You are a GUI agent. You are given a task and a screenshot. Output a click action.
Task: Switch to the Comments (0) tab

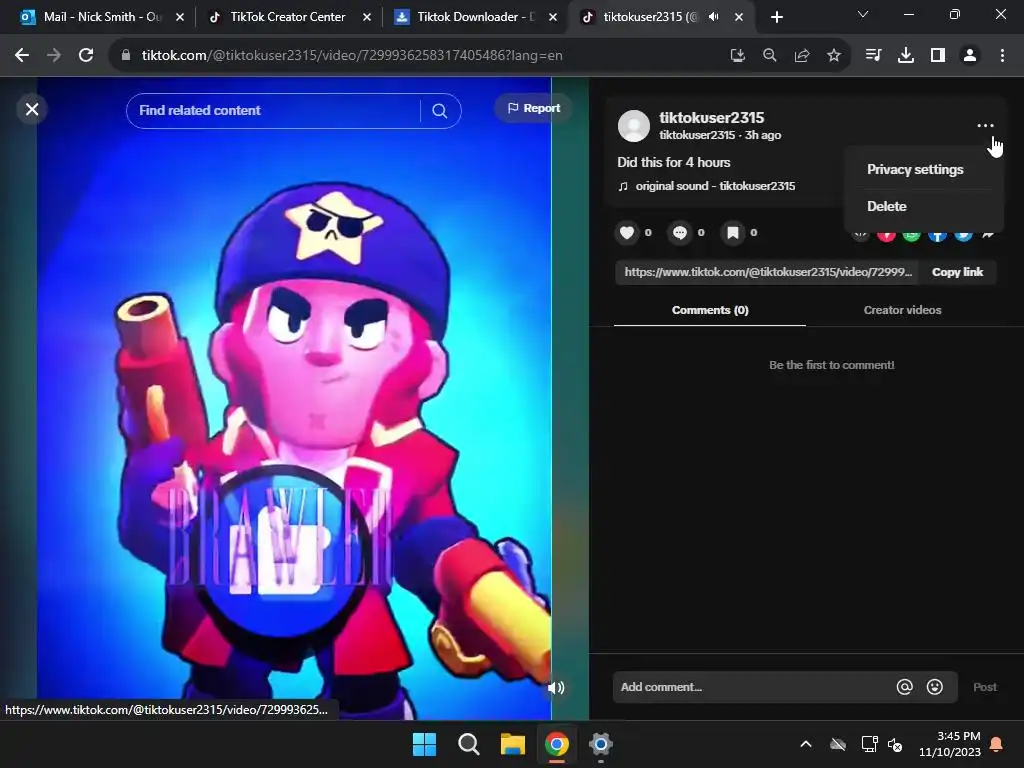coord(710,310)
